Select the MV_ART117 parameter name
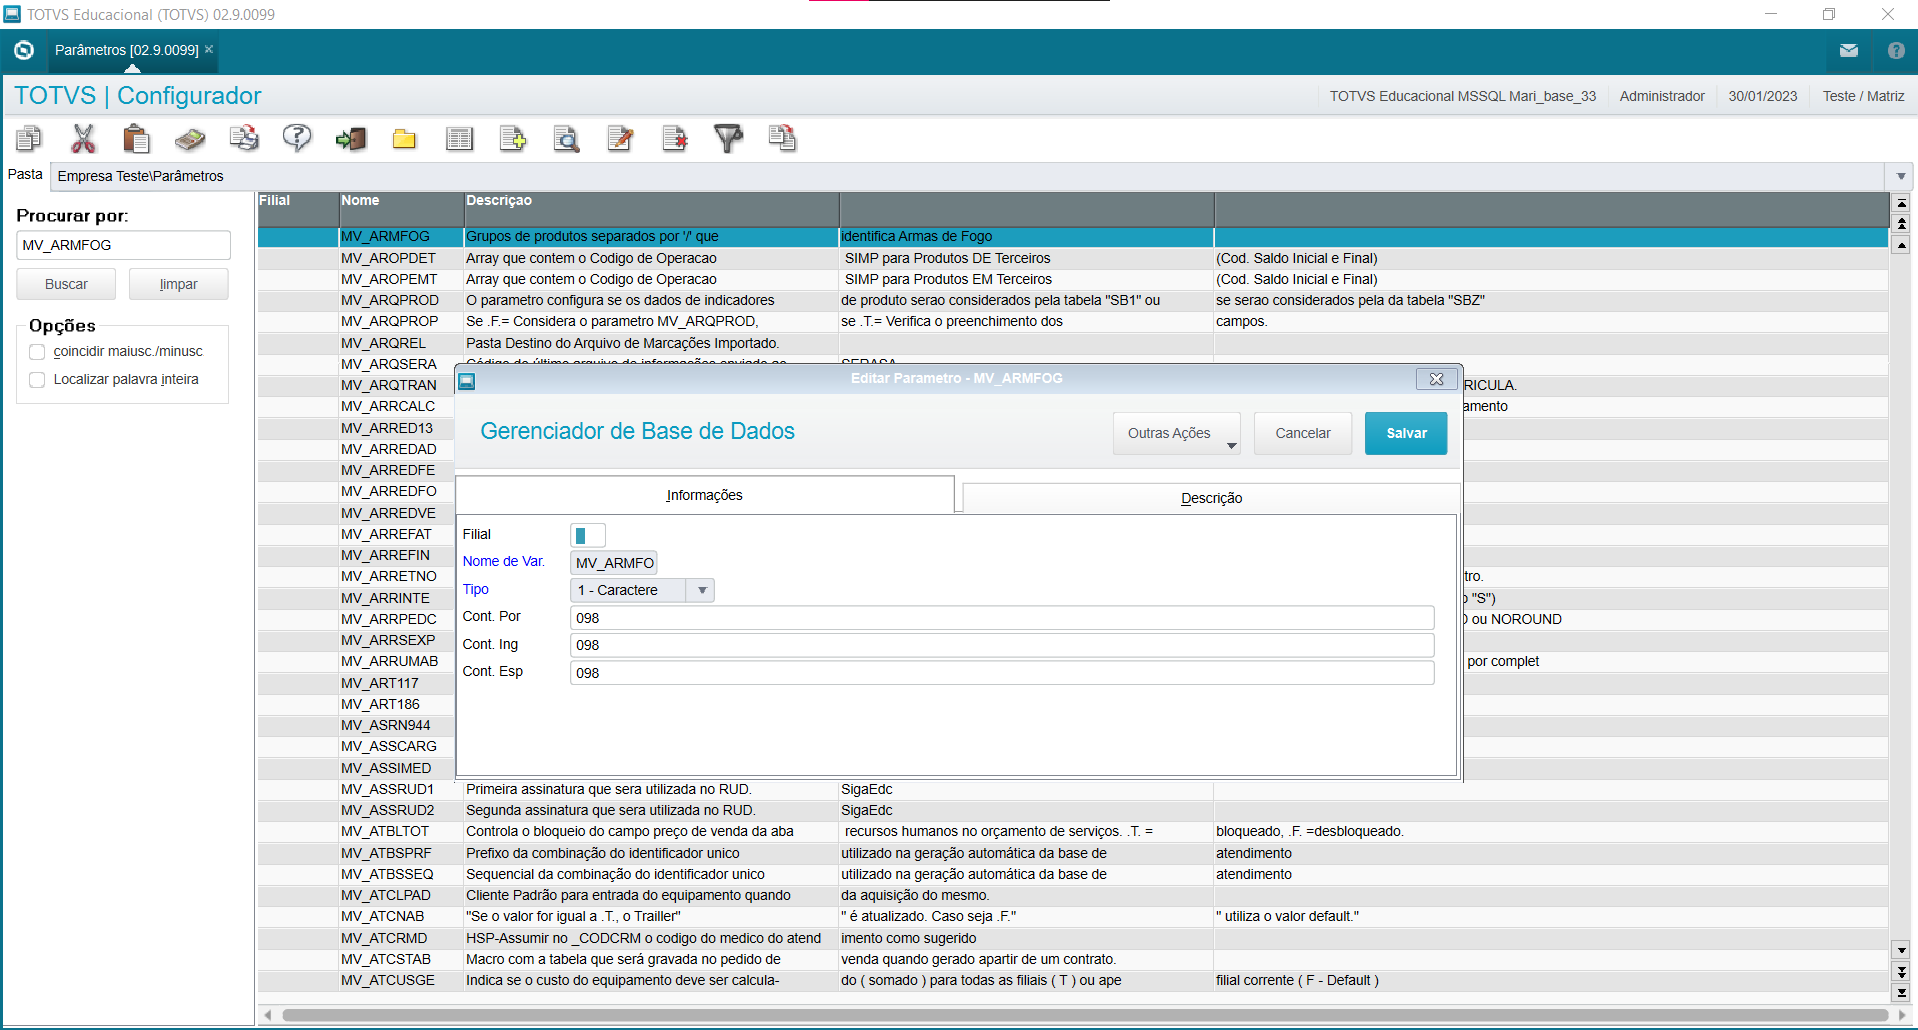 pos(379,683)
